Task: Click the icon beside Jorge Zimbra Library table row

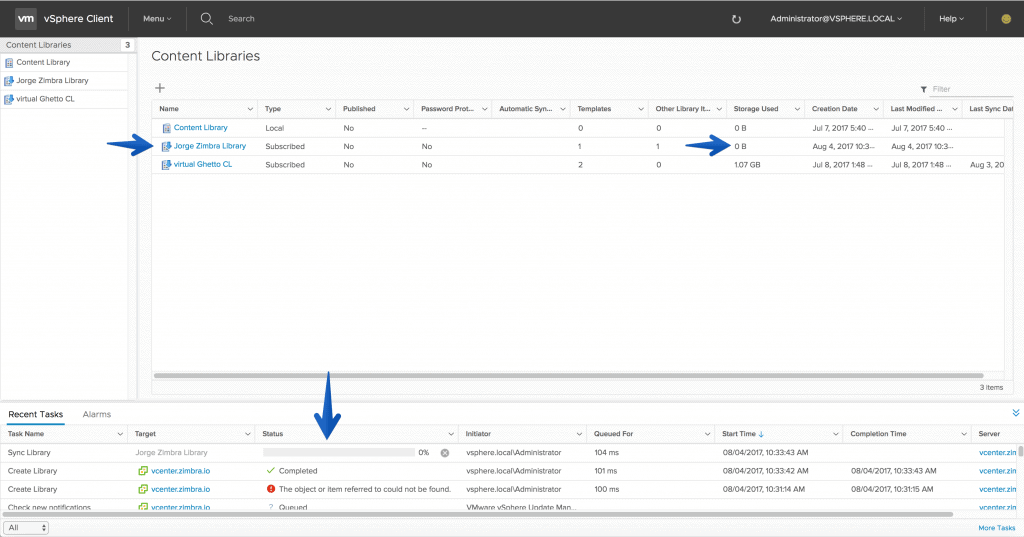Action: pos(167,146)
